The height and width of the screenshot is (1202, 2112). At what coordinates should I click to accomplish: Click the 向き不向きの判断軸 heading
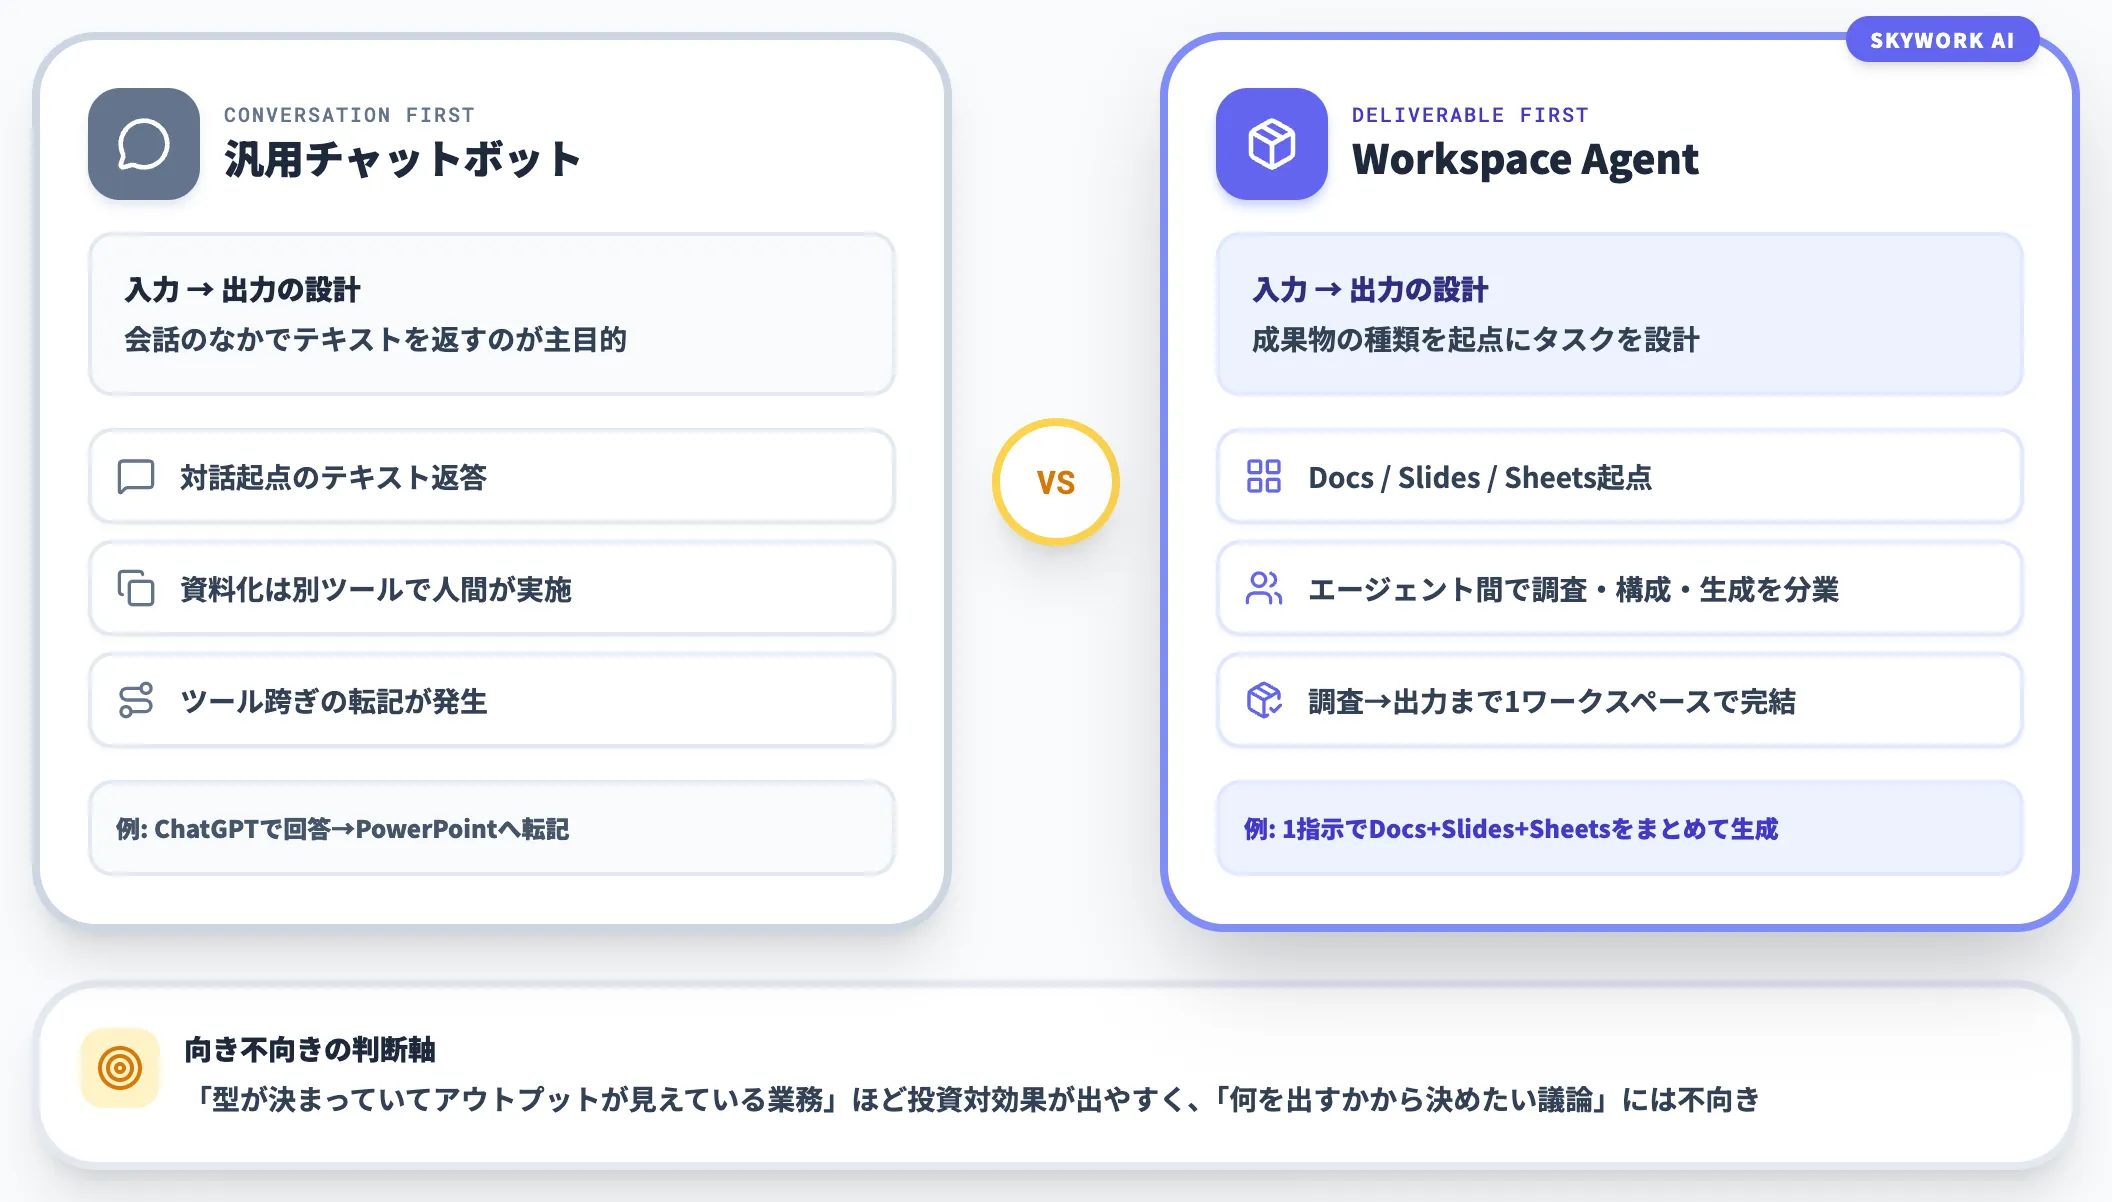click(x=310, y=1049)
